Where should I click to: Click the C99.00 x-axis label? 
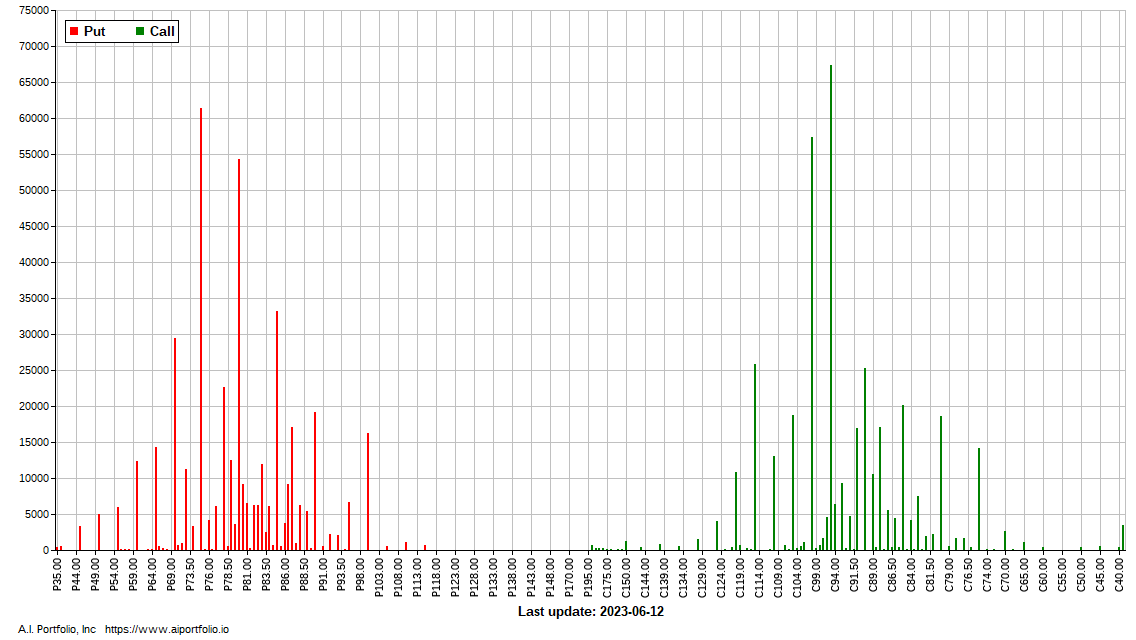pos(815,575)
